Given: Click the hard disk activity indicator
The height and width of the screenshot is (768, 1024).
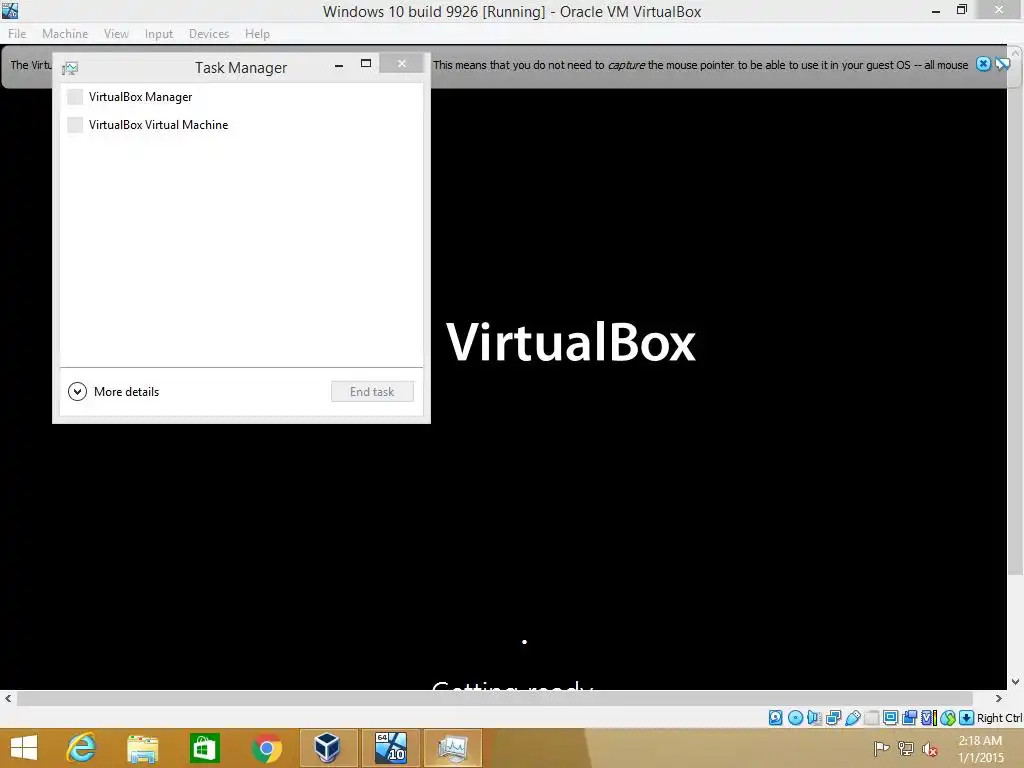Looking at the screenshot, I should pos(775,718).
